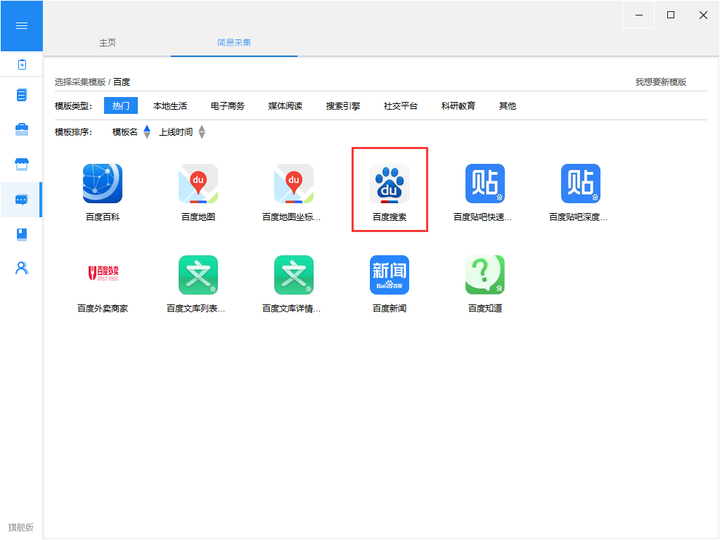The image size is (720, 540).
Task: Open the 百度搜索 template
Action: [389, 192]
